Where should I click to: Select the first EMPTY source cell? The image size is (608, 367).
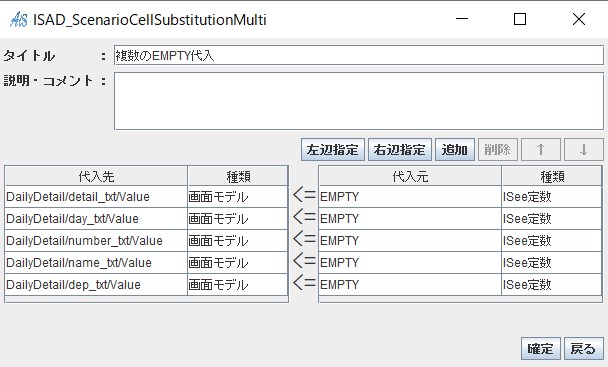click(410, 197)
